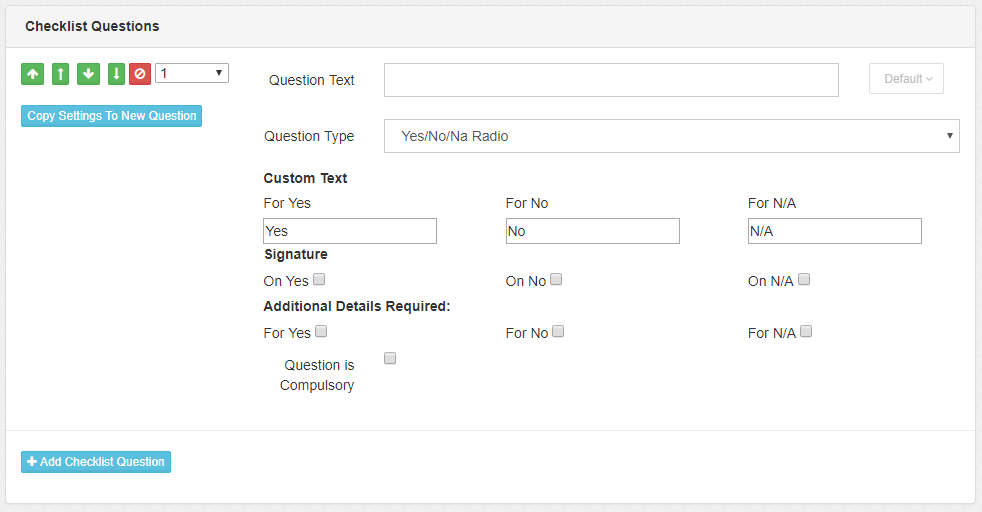Click the green thick up-arrow move button
982x512 pixels.
32,74
